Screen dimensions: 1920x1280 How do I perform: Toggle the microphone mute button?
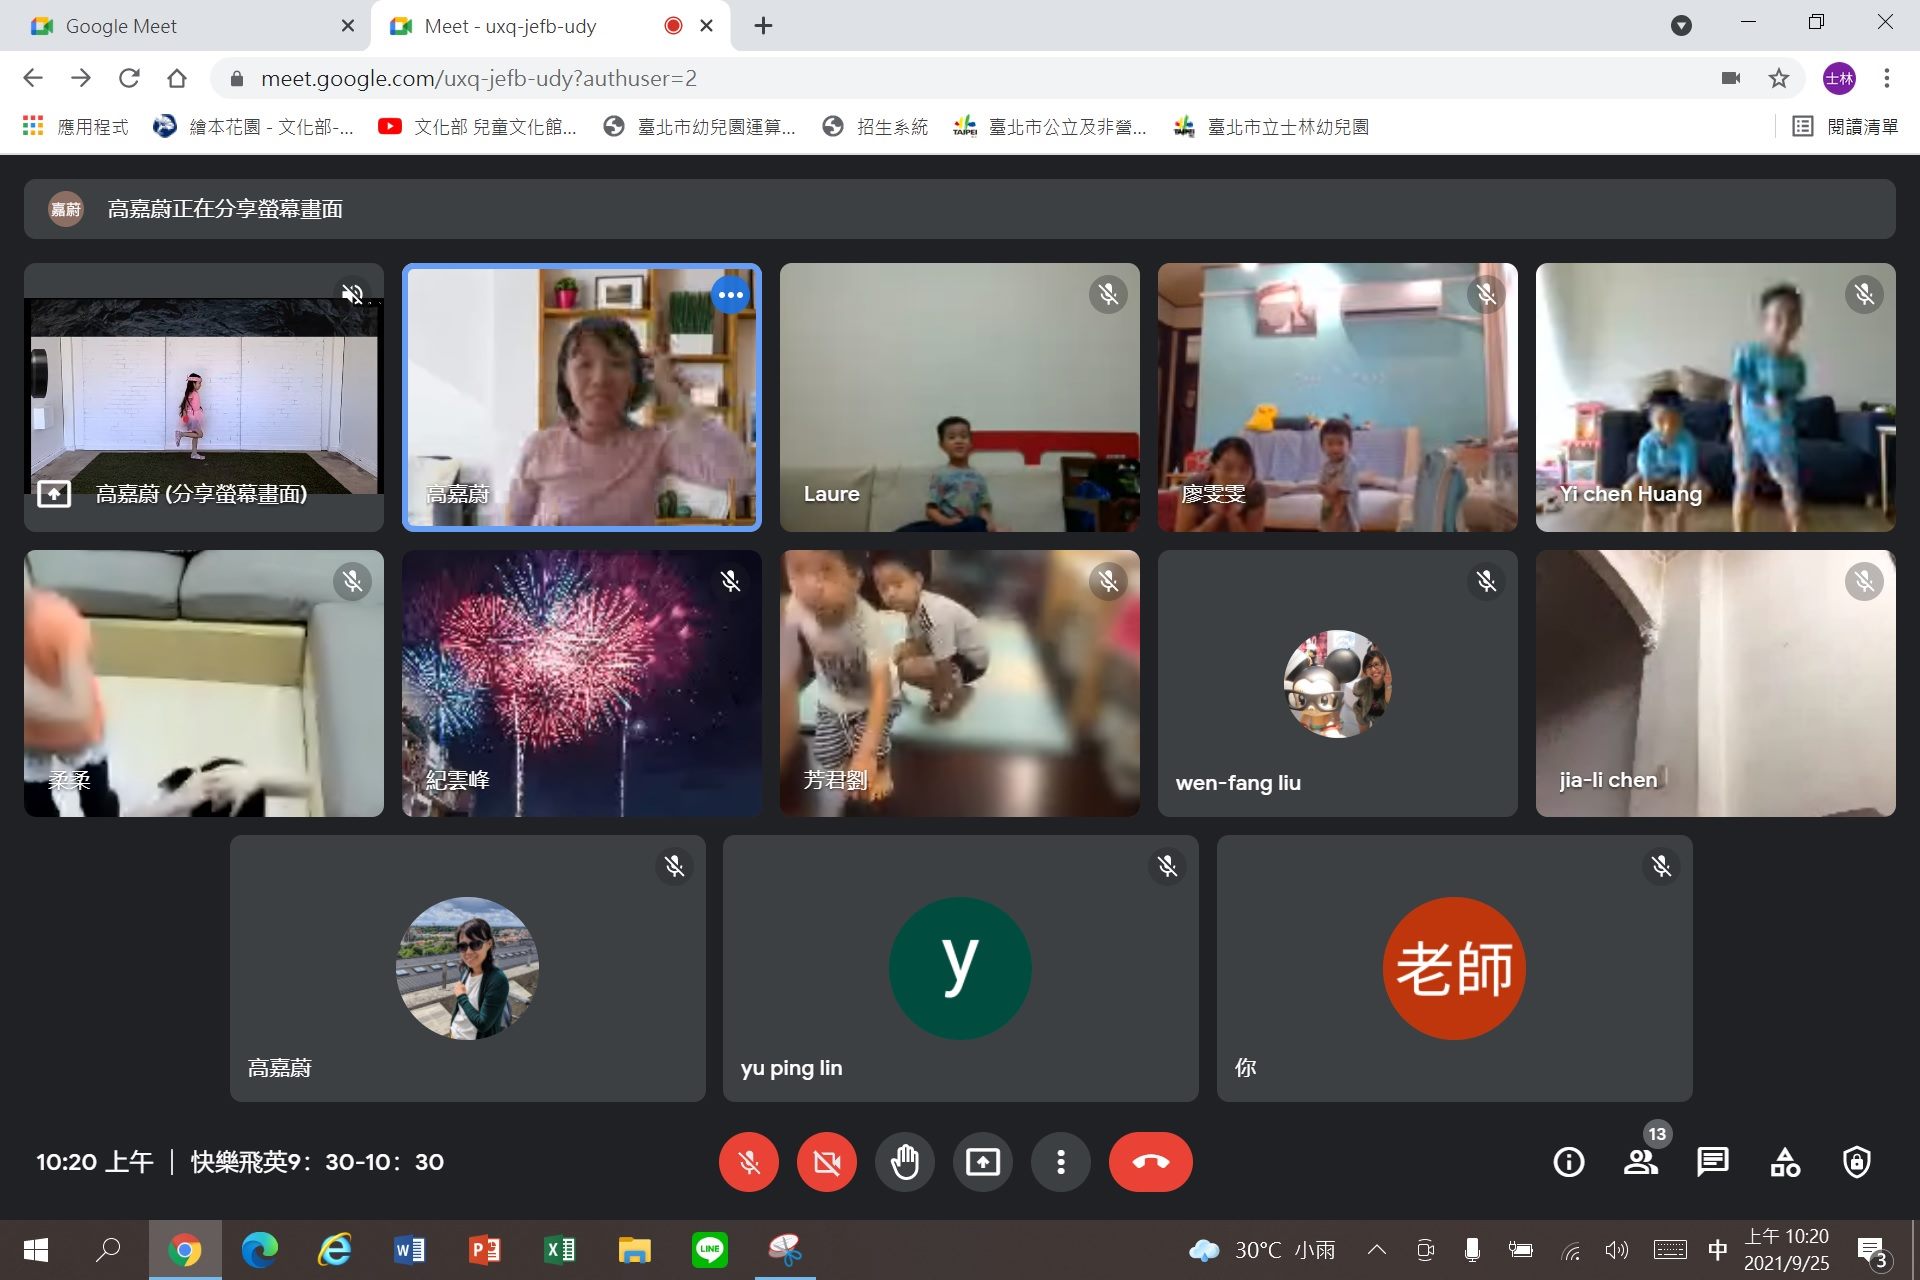pos(749,1162)
